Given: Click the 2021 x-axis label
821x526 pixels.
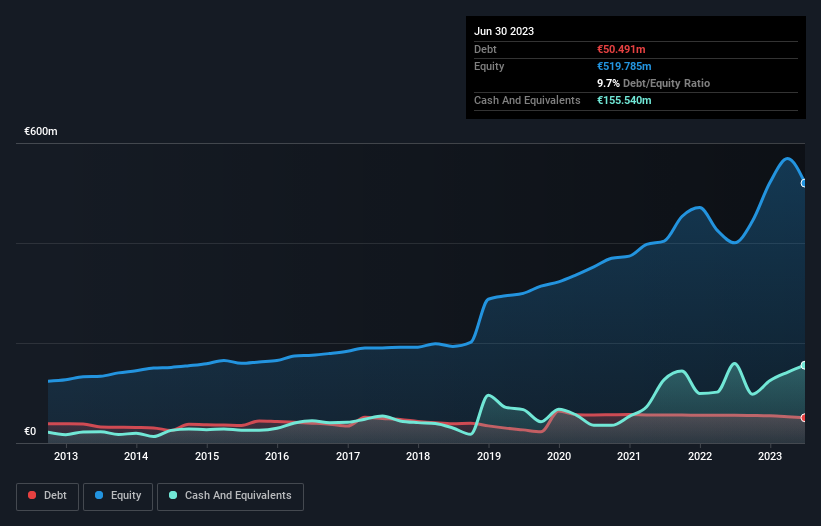Looking at the screenshot, I should point(629,456).
